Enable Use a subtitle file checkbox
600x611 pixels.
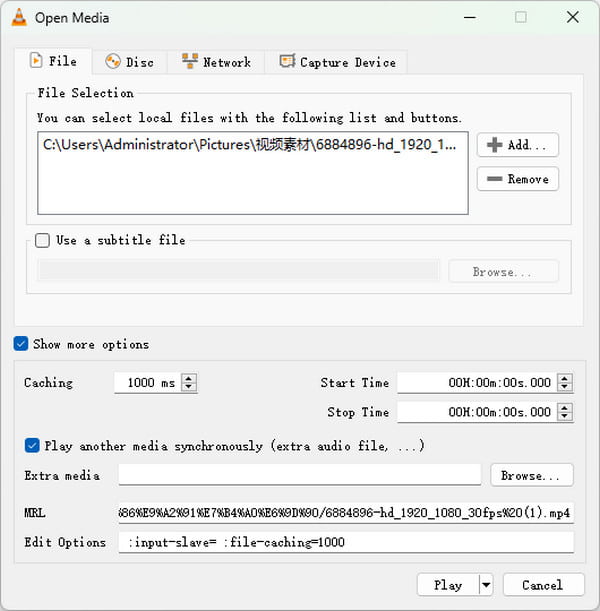42,240
